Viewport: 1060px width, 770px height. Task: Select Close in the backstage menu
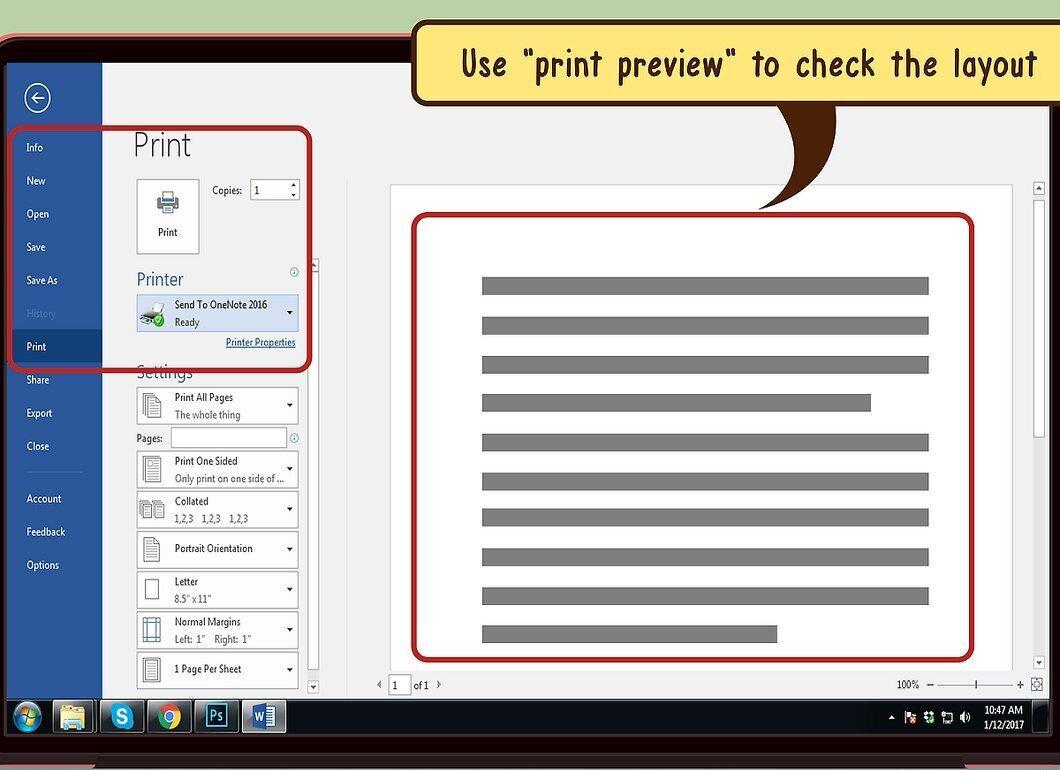pyautogui.click(x=38, y=446)
